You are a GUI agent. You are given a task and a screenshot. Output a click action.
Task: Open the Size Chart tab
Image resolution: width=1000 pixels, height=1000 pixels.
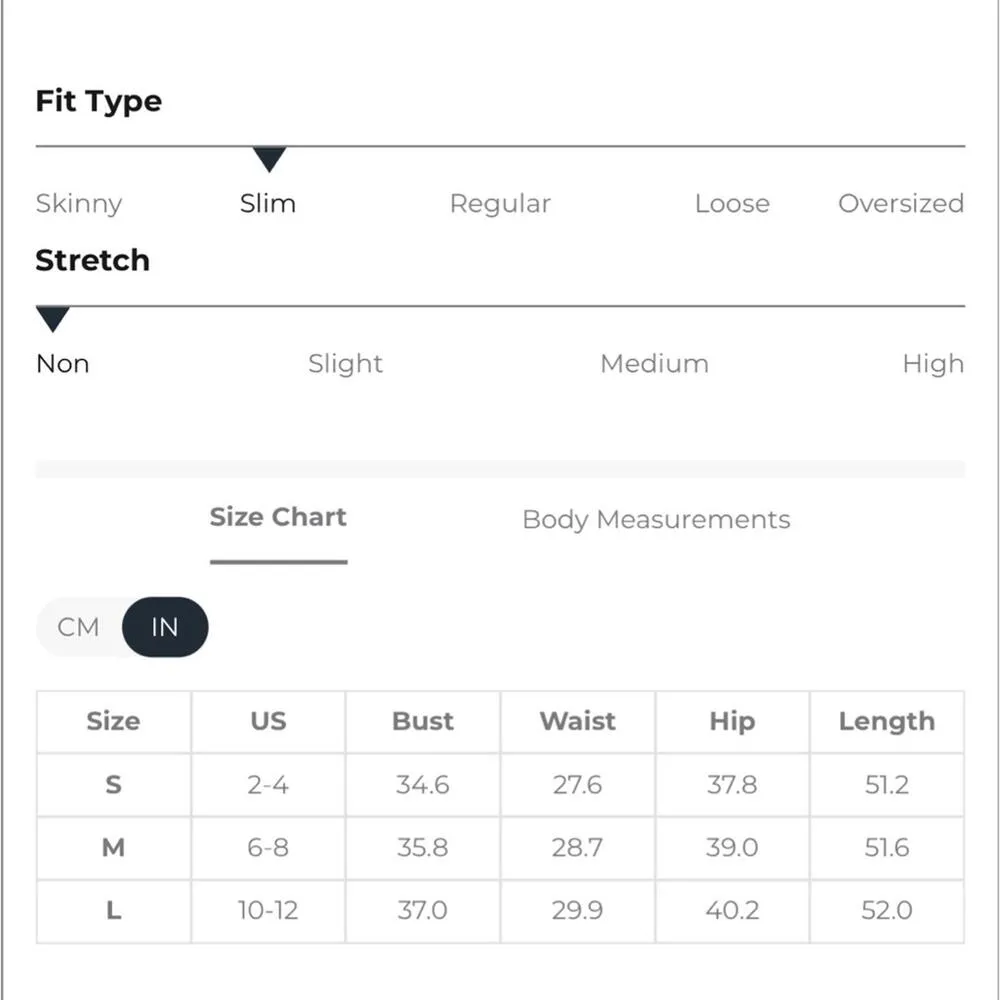tap(278, 518)
